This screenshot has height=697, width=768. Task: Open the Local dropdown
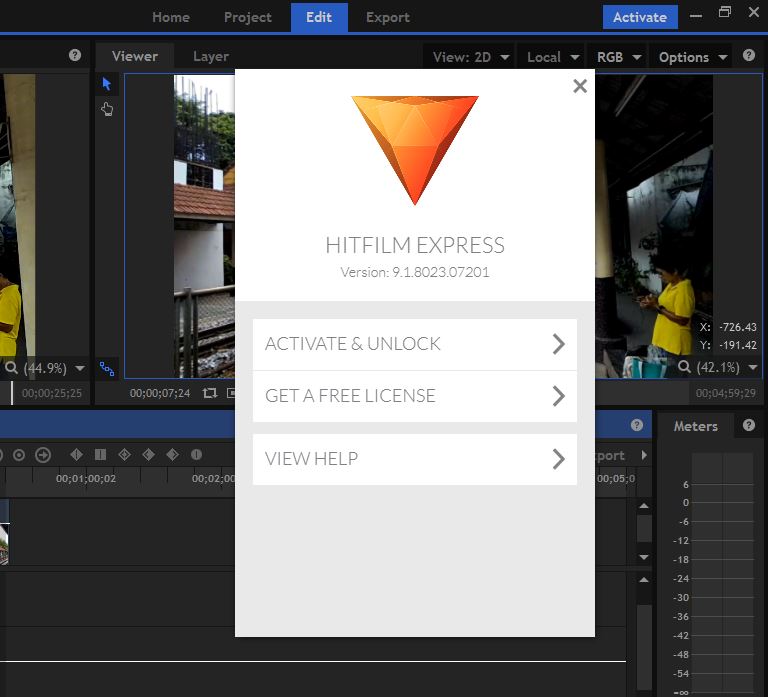[x=553, y=57]
